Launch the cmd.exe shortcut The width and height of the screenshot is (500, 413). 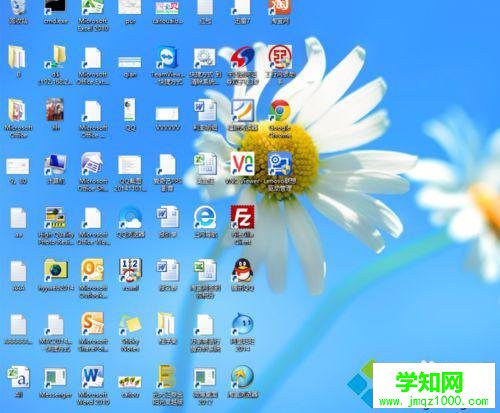point(56,8)
